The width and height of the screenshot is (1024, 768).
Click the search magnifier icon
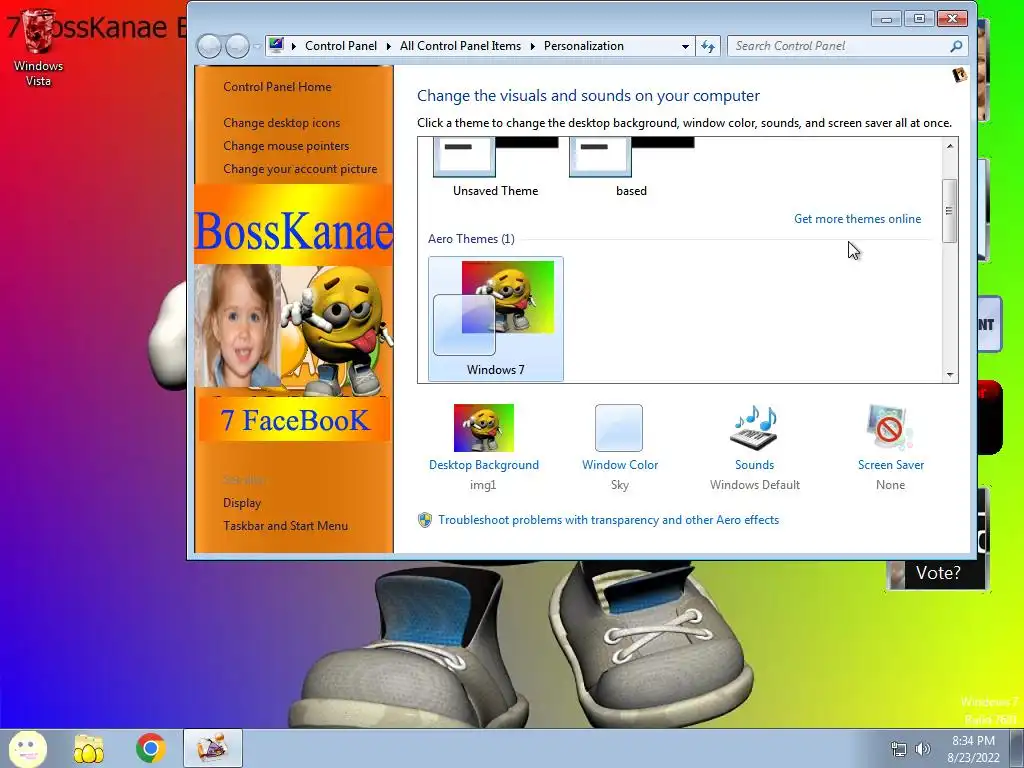956,46
